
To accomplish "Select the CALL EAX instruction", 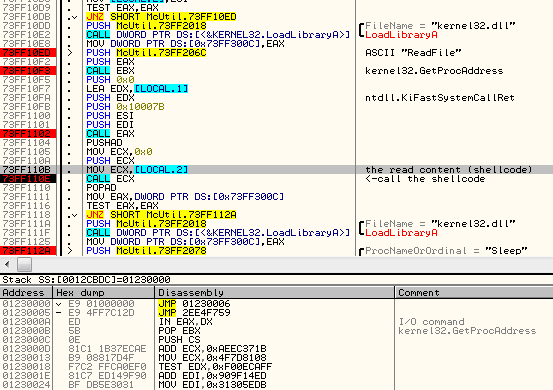I will [x=110, y=134].
